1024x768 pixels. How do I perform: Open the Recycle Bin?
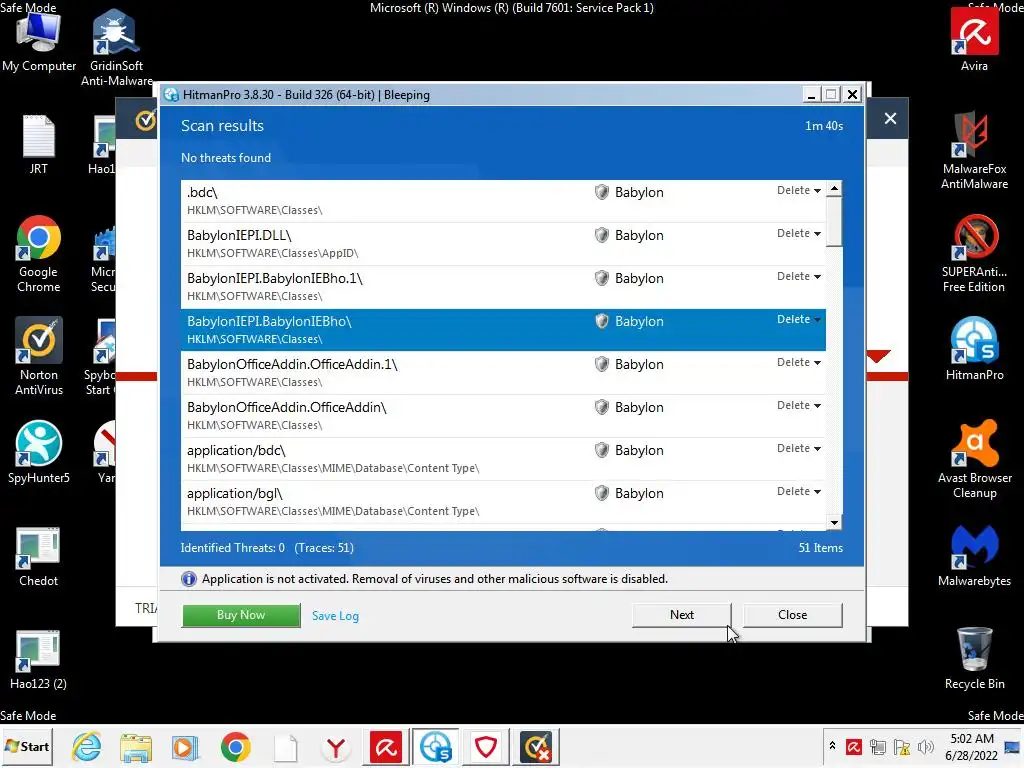pos(974,658)
